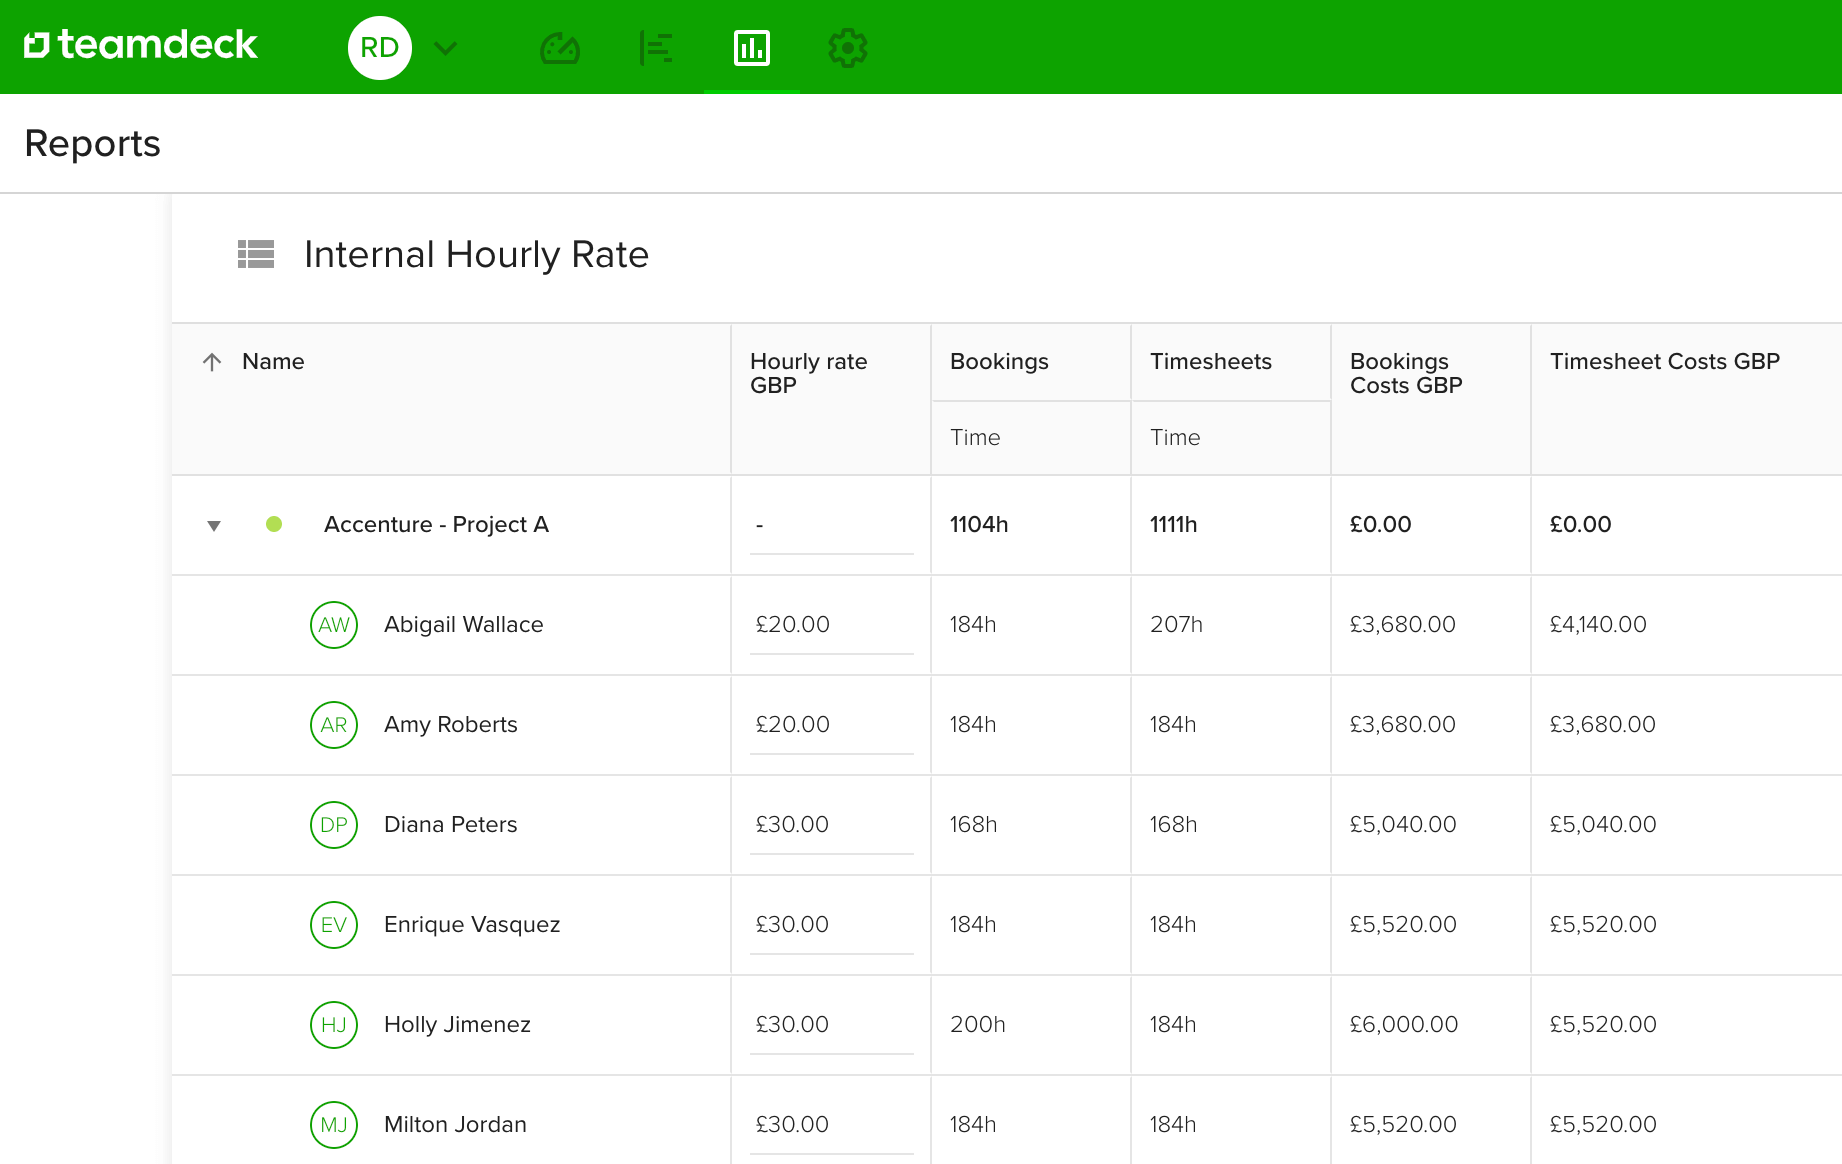The height and width of the screenshot is (1164, 1842).
Task: Click the £4,140.00 timesheet cost
Action: [1598, 624]
